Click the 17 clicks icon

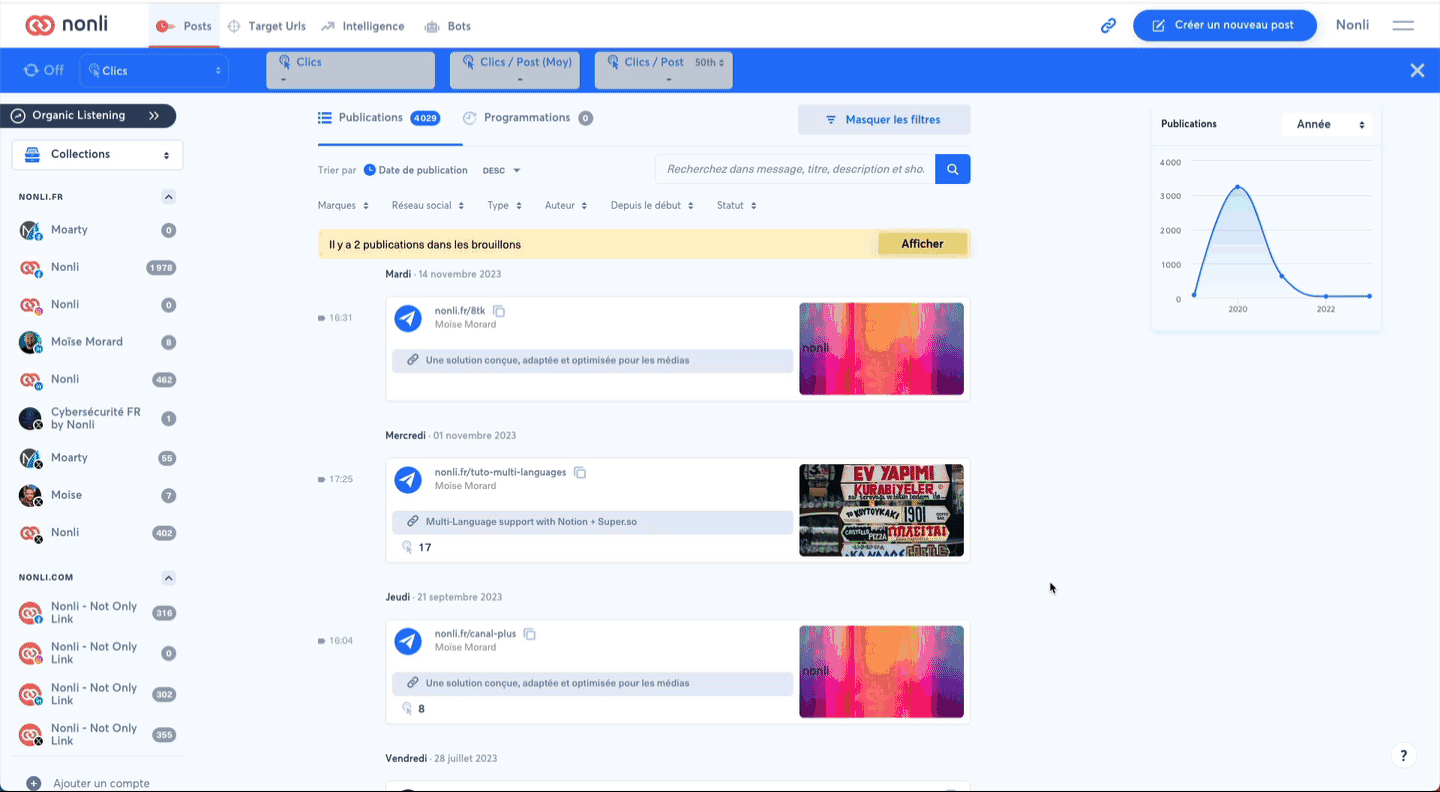[407, 547]
